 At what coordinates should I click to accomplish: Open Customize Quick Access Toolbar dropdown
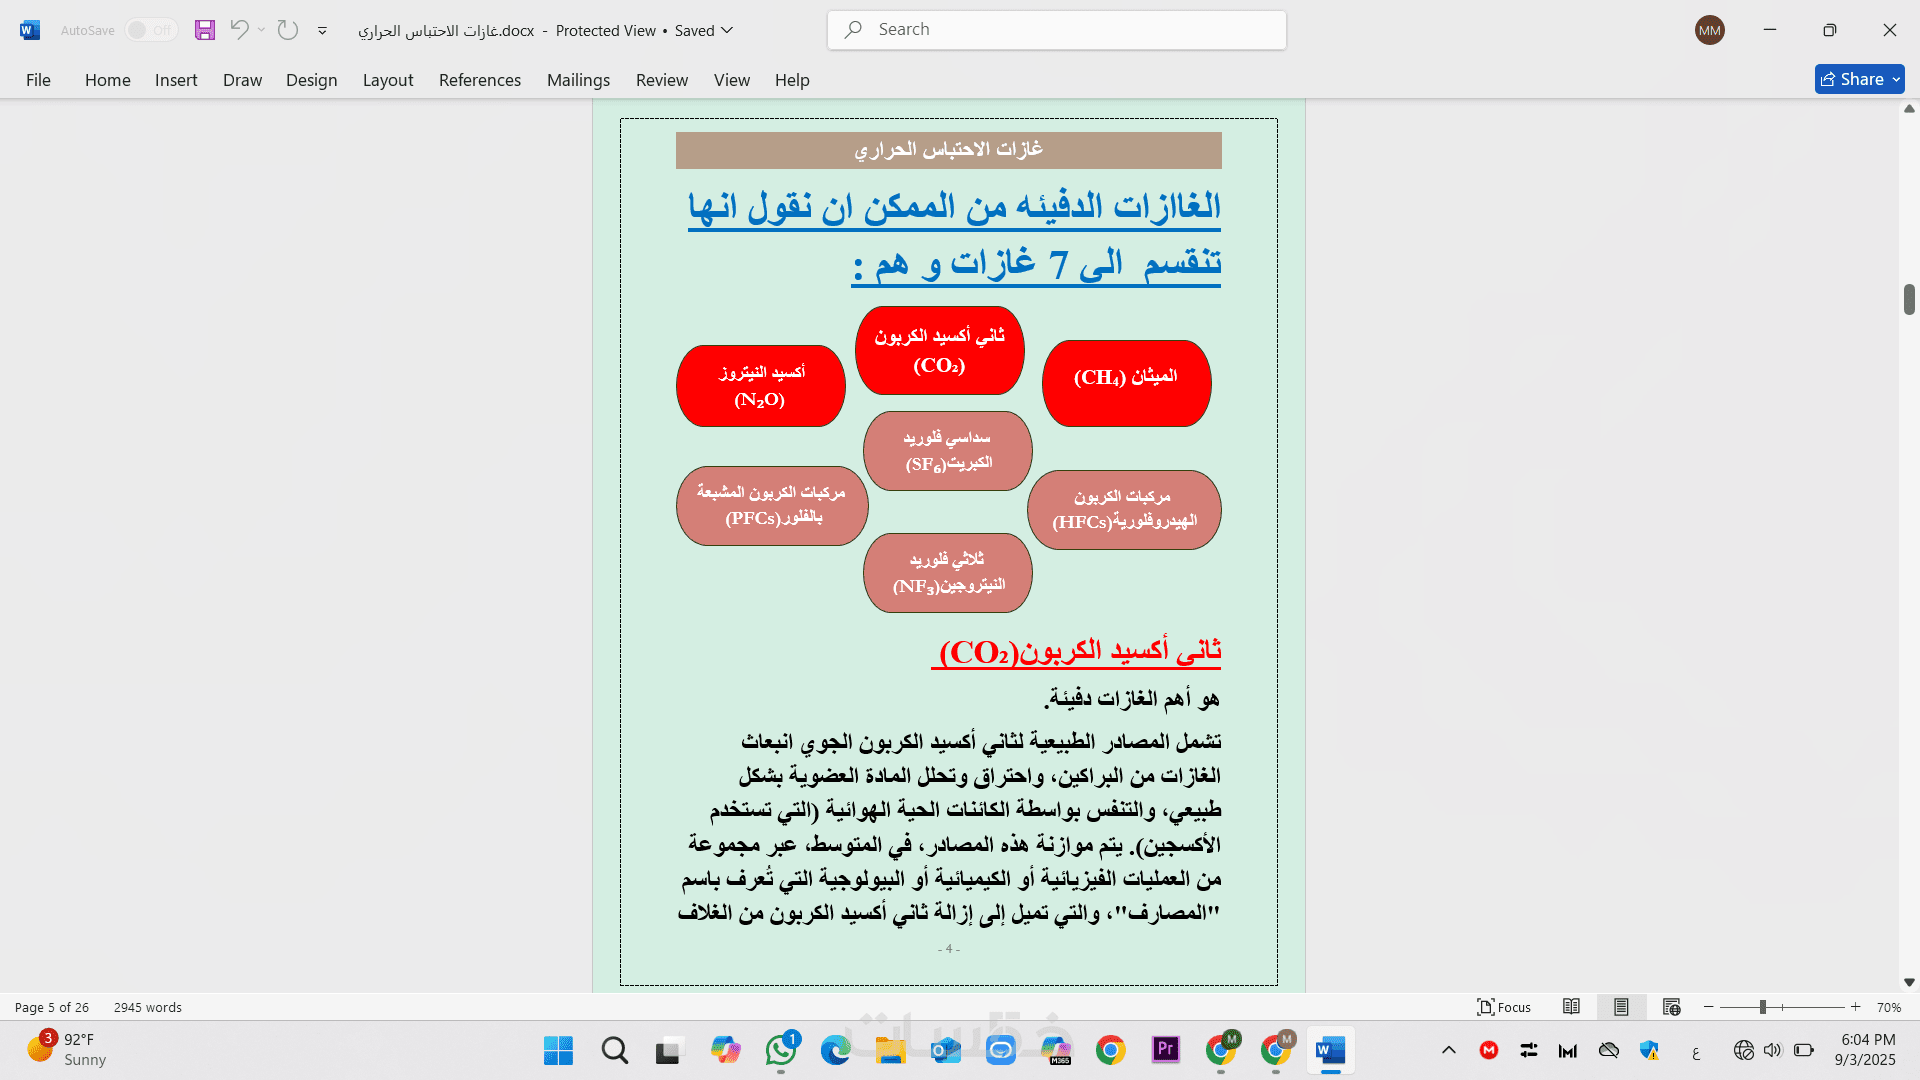322,31
